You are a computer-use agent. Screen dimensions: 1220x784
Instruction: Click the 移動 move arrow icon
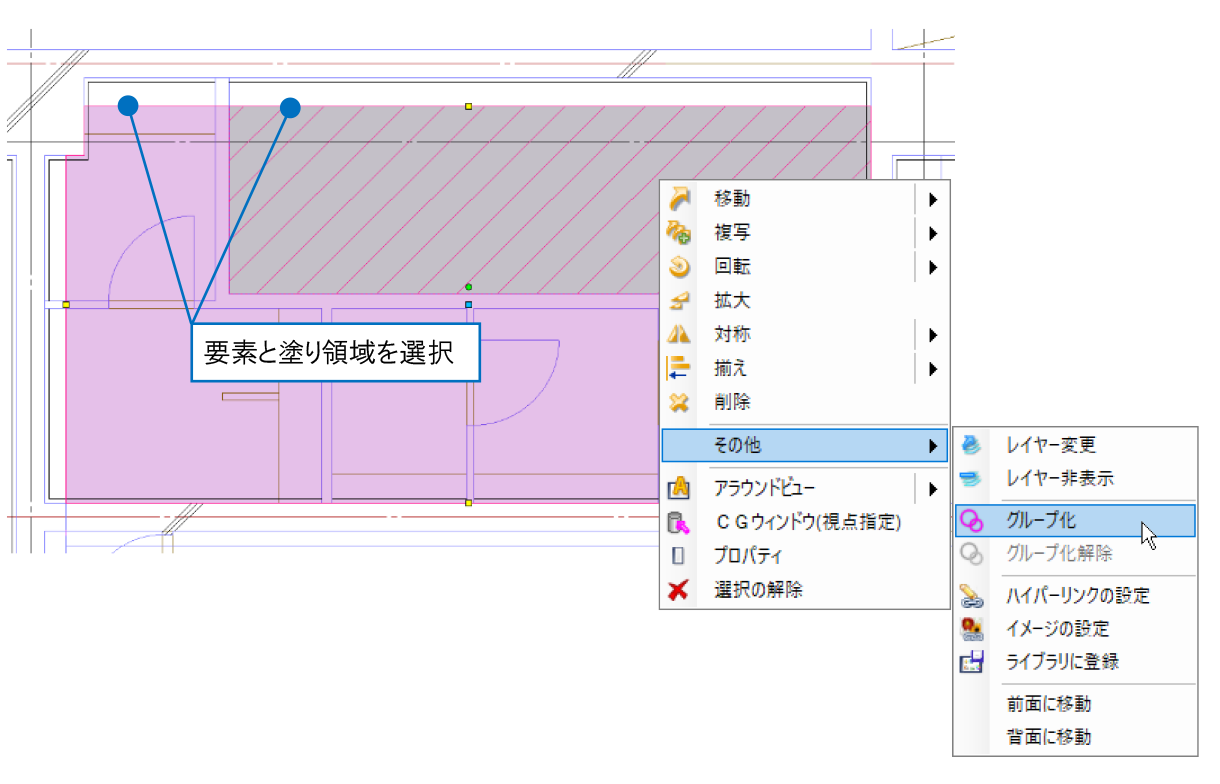tap(679, 198)
